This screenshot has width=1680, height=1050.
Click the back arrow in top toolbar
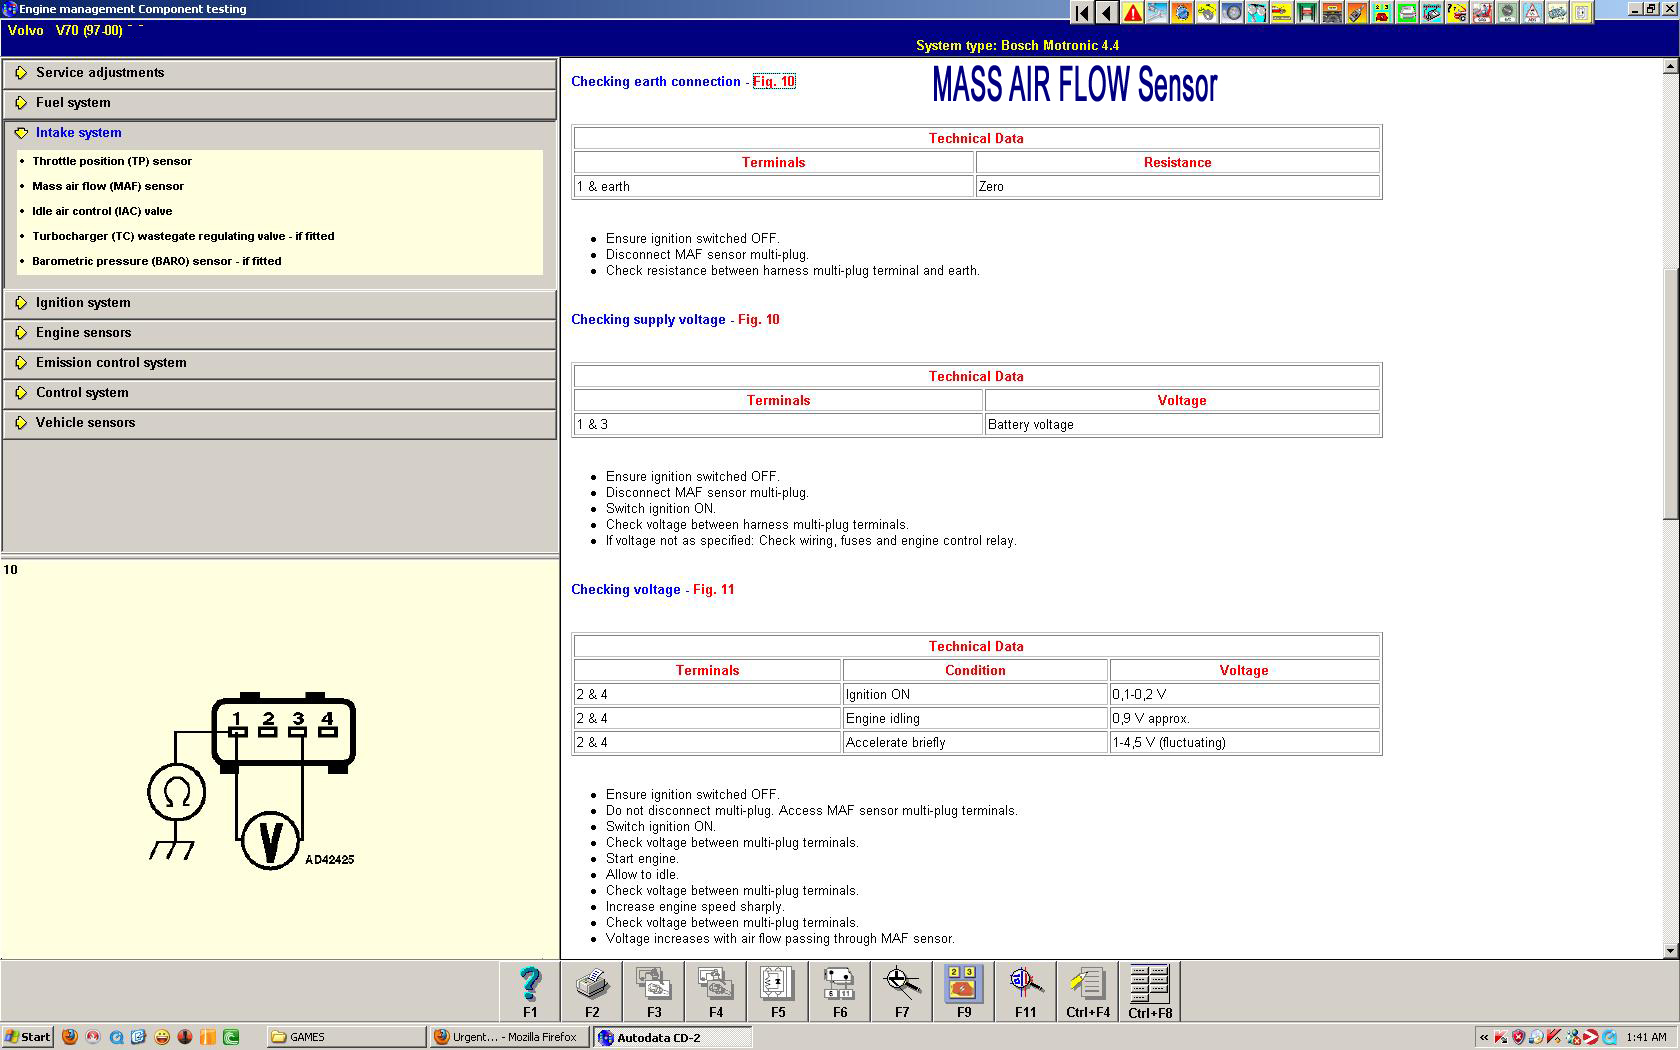pos(1106,12)
